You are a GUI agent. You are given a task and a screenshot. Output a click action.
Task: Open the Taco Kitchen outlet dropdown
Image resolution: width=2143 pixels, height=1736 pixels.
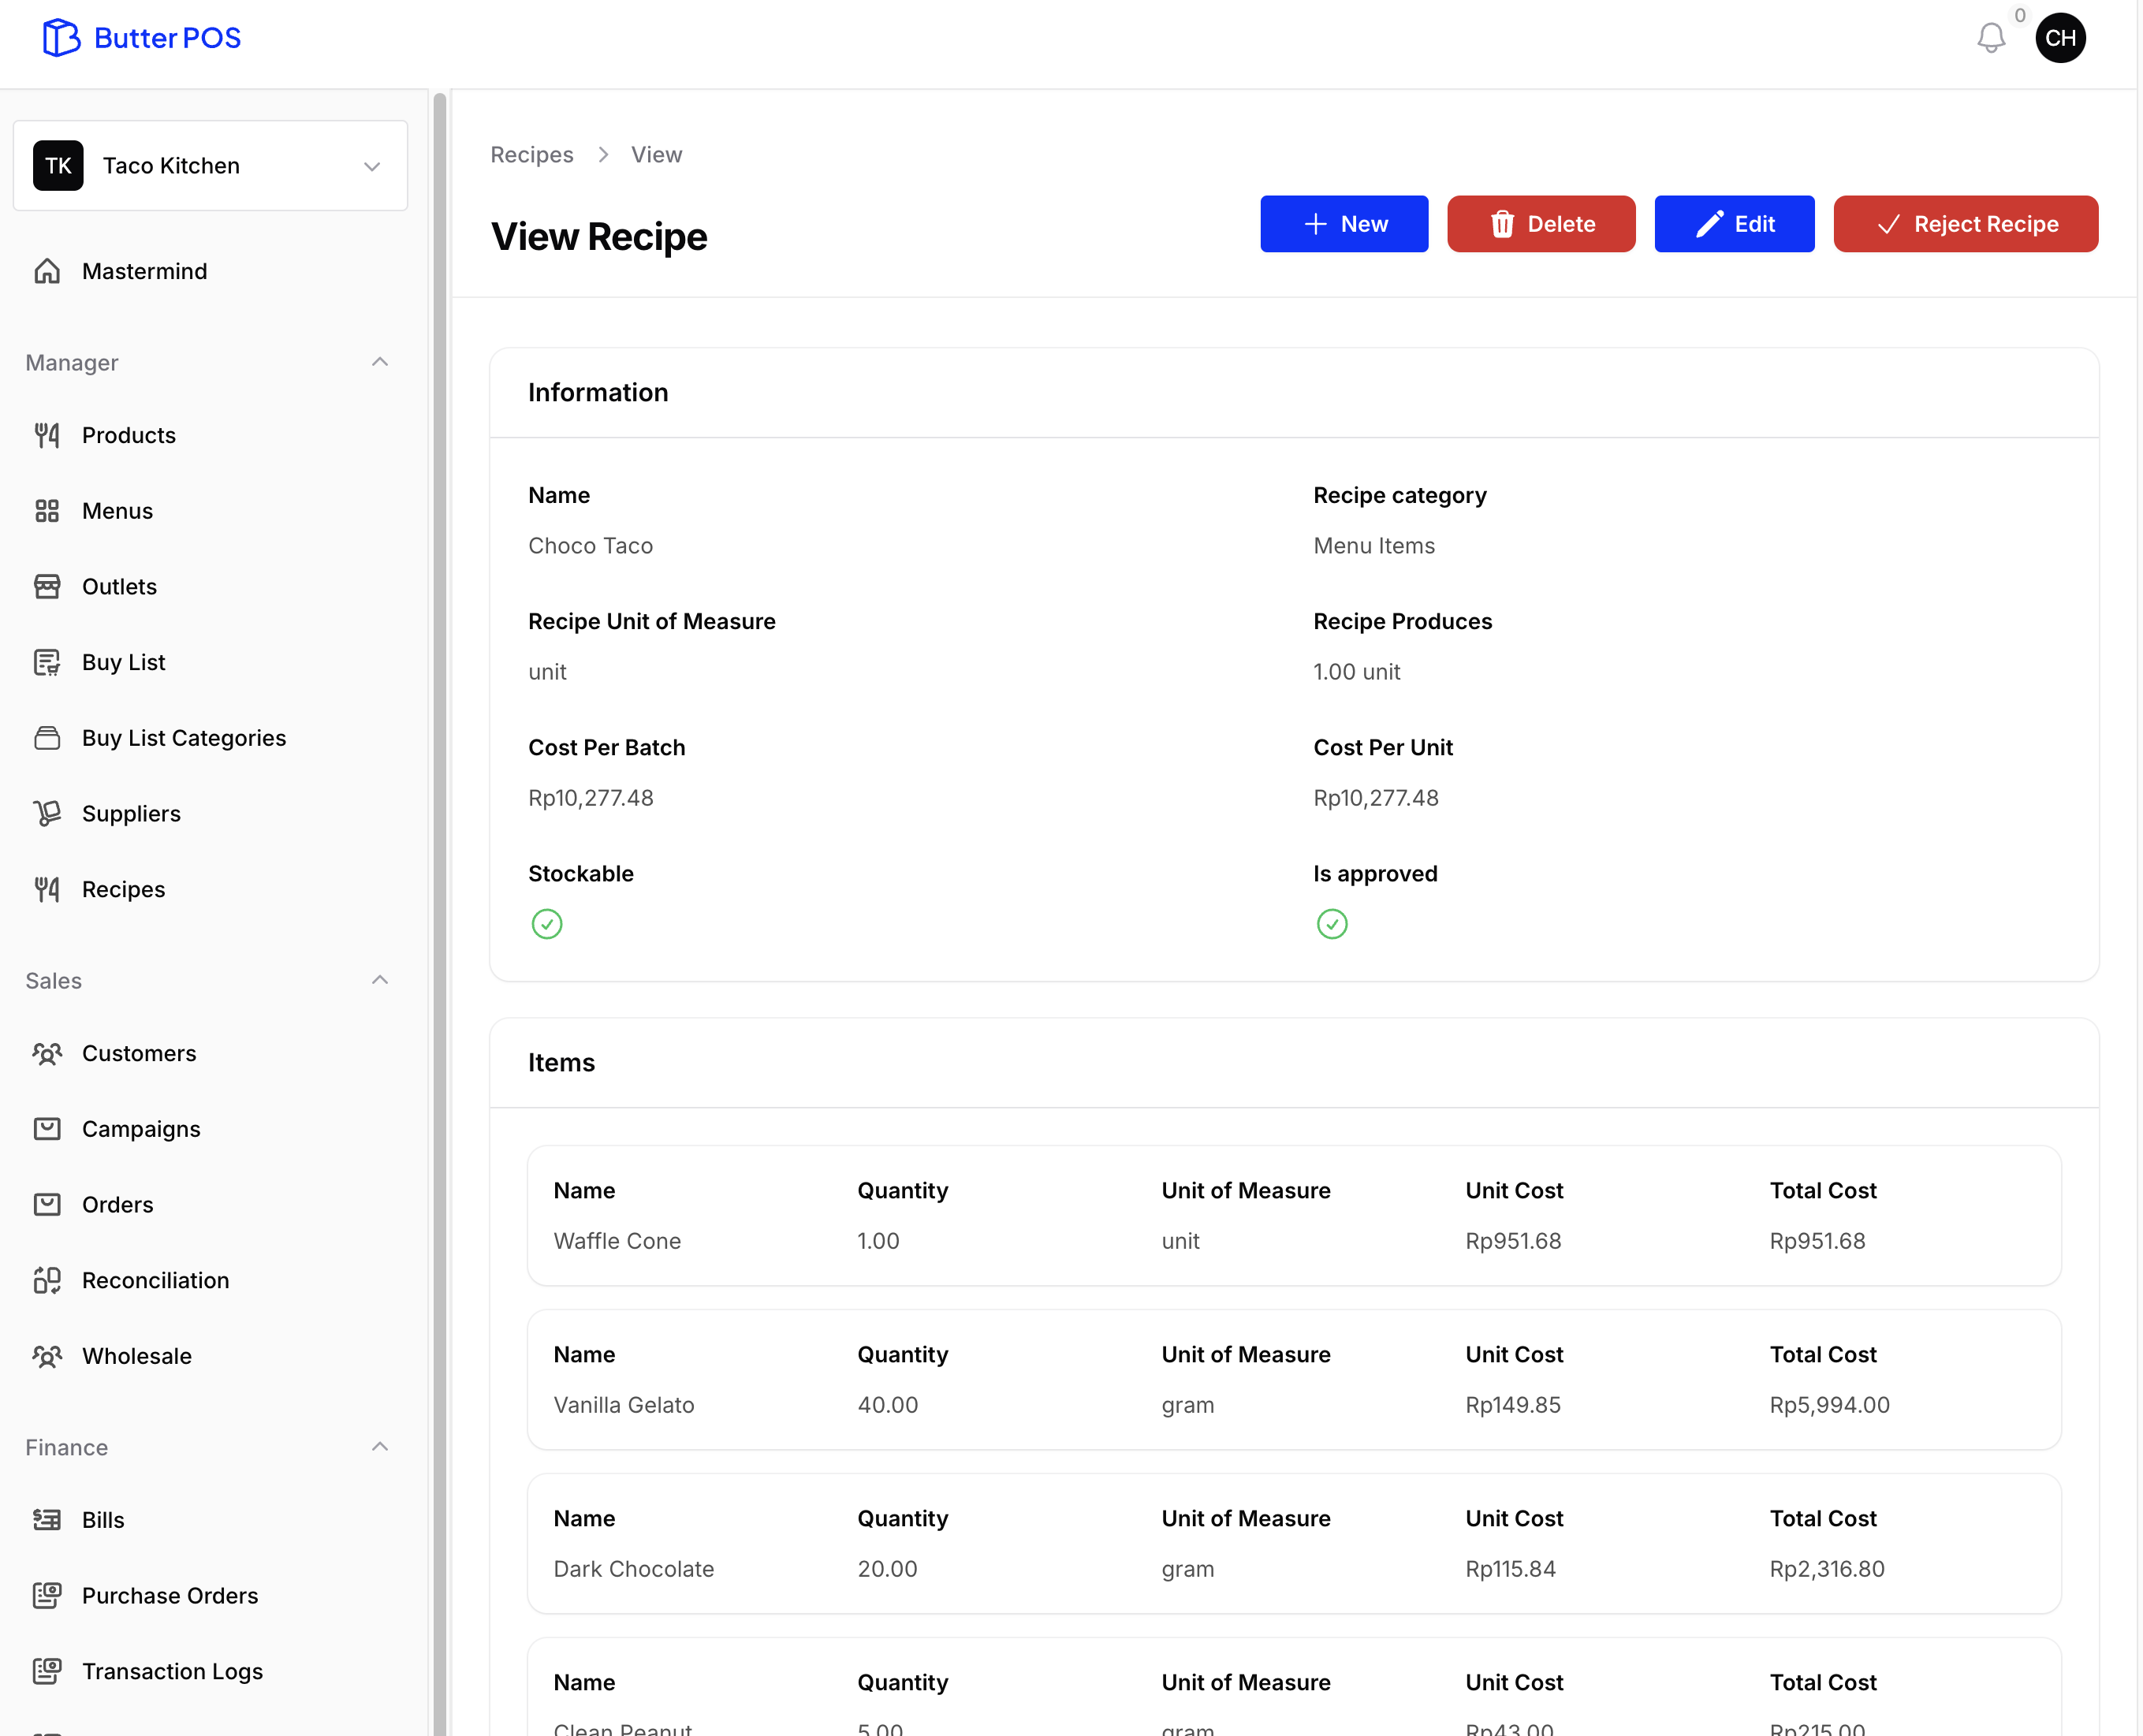point(210,166)
